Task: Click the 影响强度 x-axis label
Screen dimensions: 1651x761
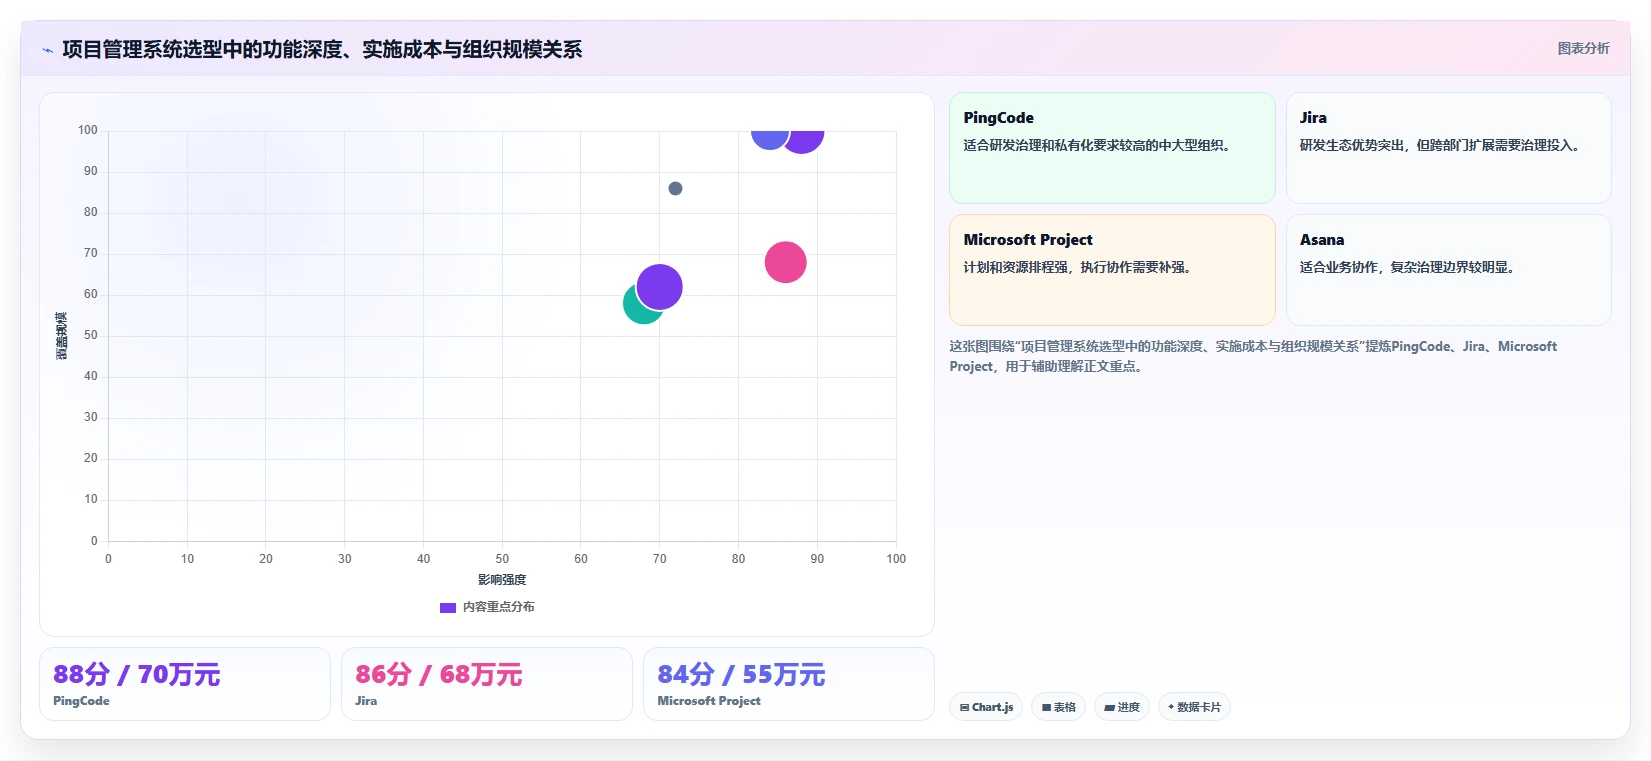Action: tap(502, 580)
